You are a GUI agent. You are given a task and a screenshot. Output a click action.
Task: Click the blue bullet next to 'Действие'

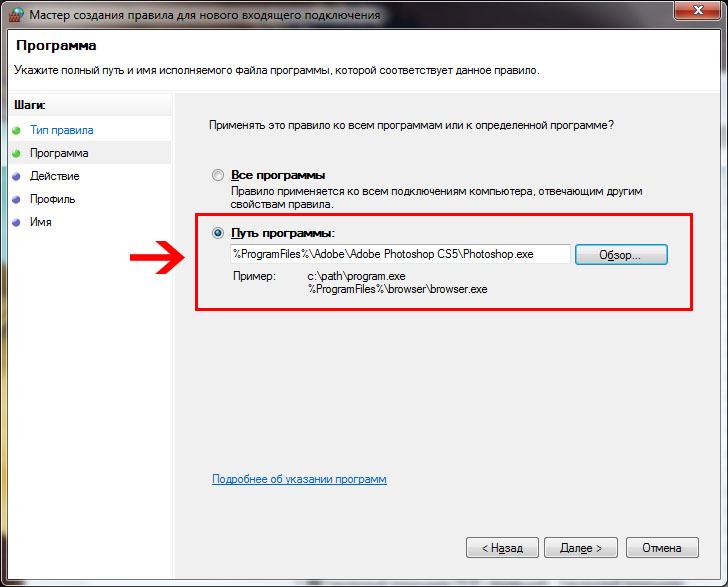[x=16, y=176]
